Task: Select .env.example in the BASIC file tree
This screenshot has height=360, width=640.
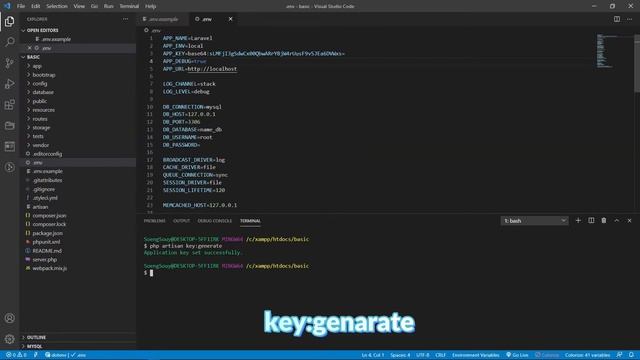Action: [x=48, y=171]
